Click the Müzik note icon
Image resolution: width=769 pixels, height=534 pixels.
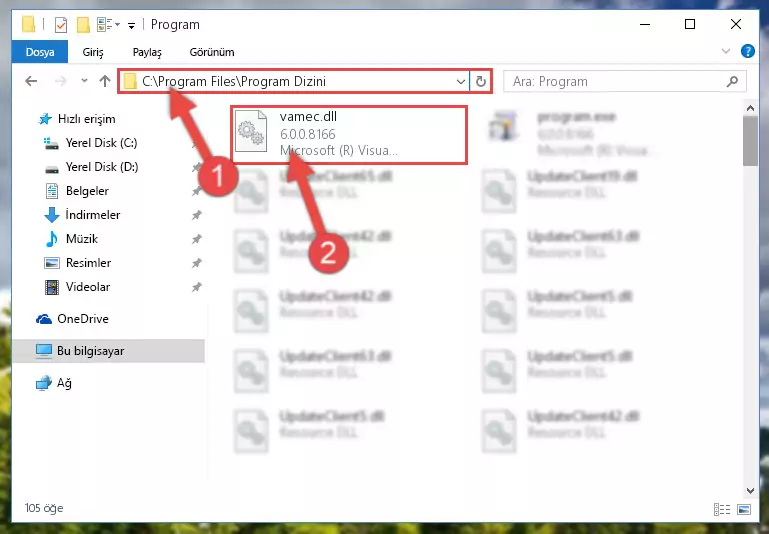click(51, 239)
